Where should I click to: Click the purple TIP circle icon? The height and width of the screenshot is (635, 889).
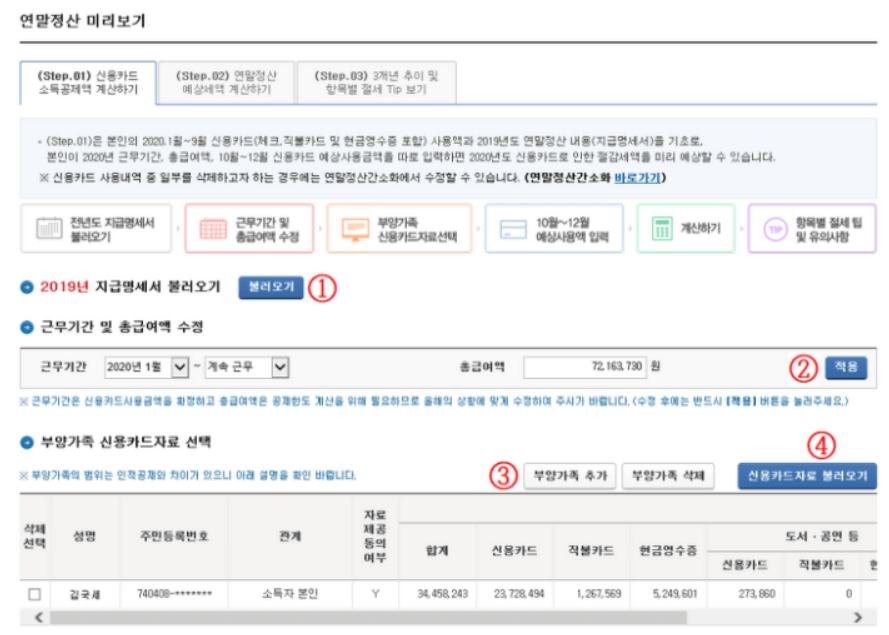[x=775, y=229]
